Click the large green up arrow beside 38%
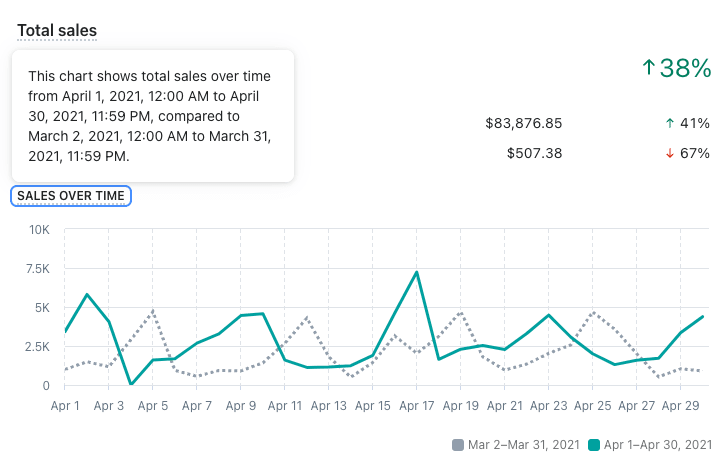Viewport: 728px width, 460px height. (x=649, y=68)
